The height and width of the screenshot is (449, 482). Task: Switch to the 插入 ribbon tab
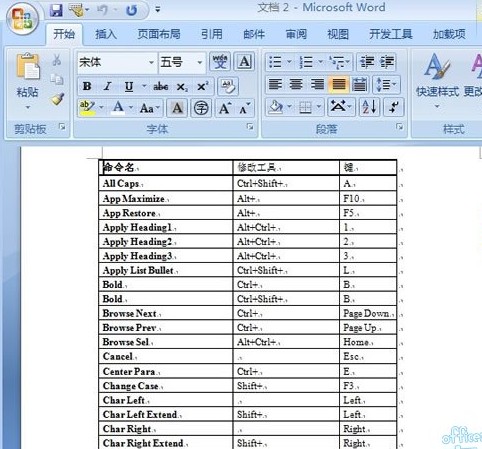106,34
